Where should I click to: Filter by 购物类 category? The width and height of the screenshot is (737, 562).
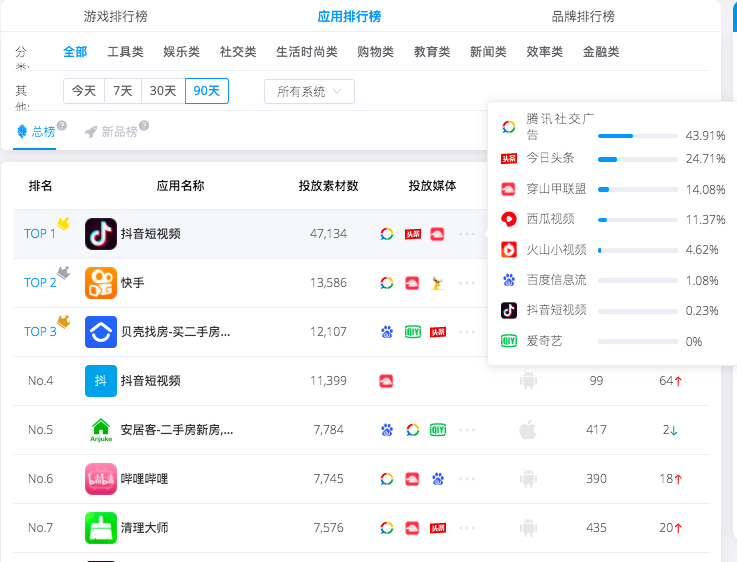tap(375, 52)
